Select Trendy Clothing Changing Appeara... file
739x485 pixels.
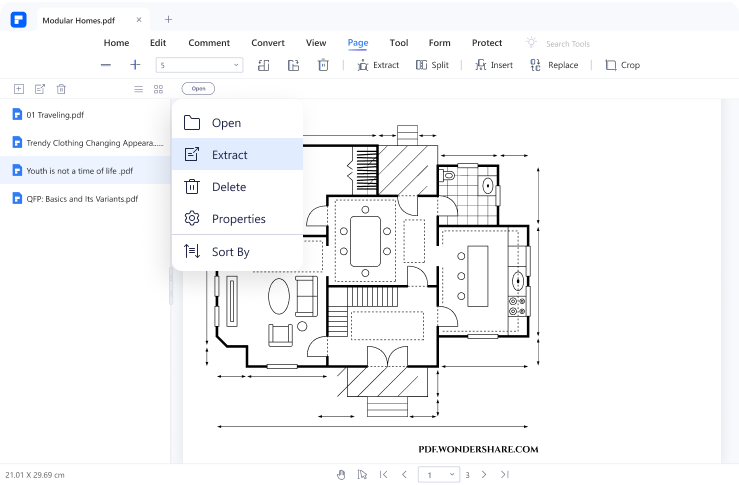pyautogui.click(x=85, y=142)
